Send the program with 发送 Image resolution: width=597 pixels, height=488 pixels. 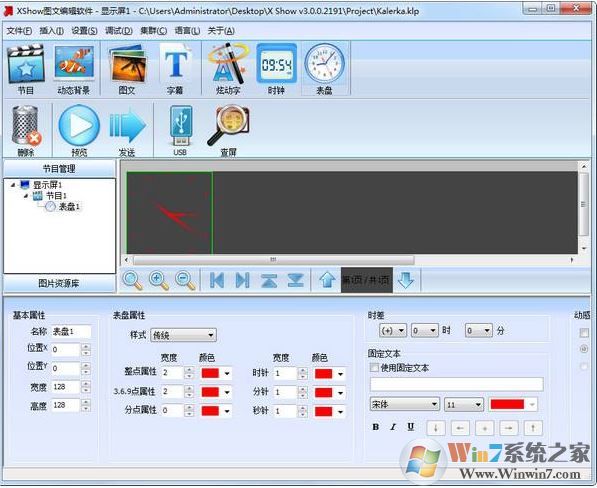click(x=127, y=131)
